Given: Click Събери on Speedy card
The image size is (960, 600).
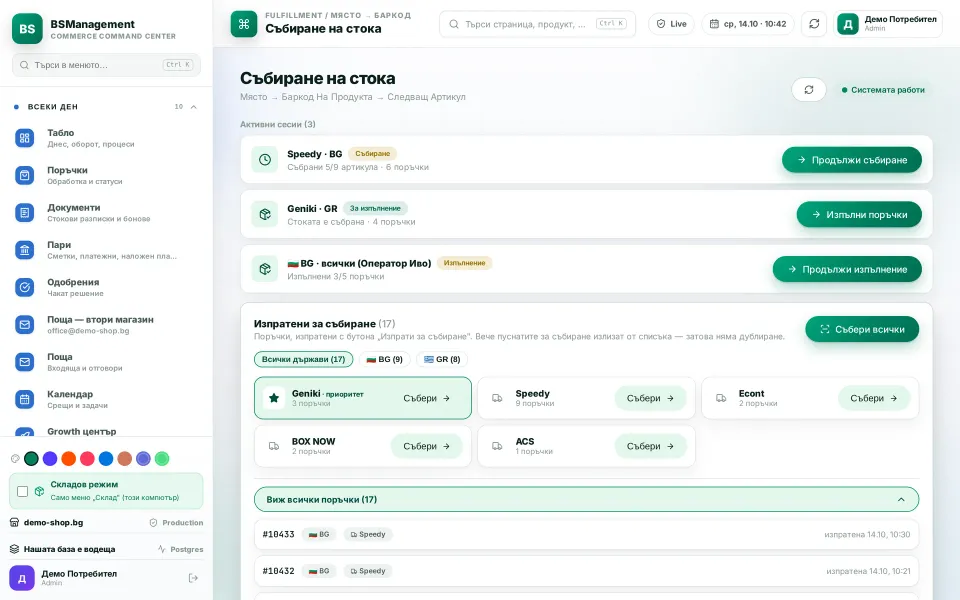Looking at the screenshot, I should [x=650, y=398].
